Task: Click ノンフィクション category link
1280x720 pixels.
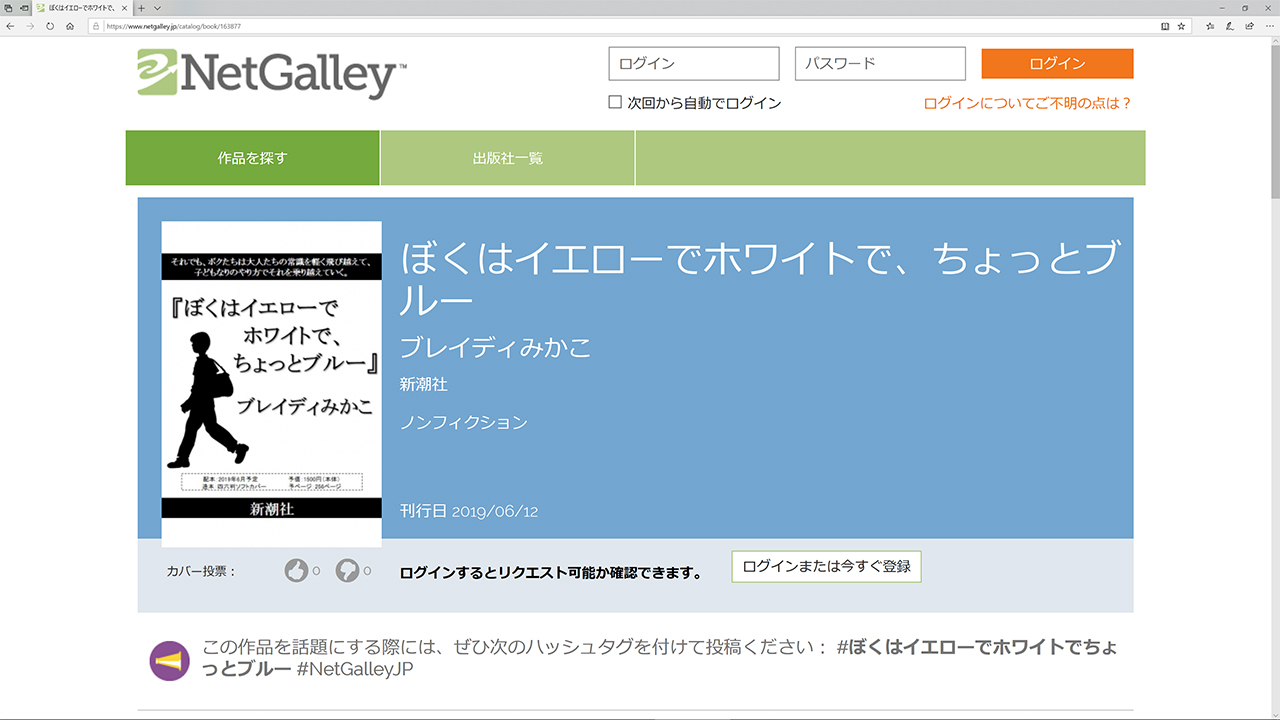Action: coord(464,422)
